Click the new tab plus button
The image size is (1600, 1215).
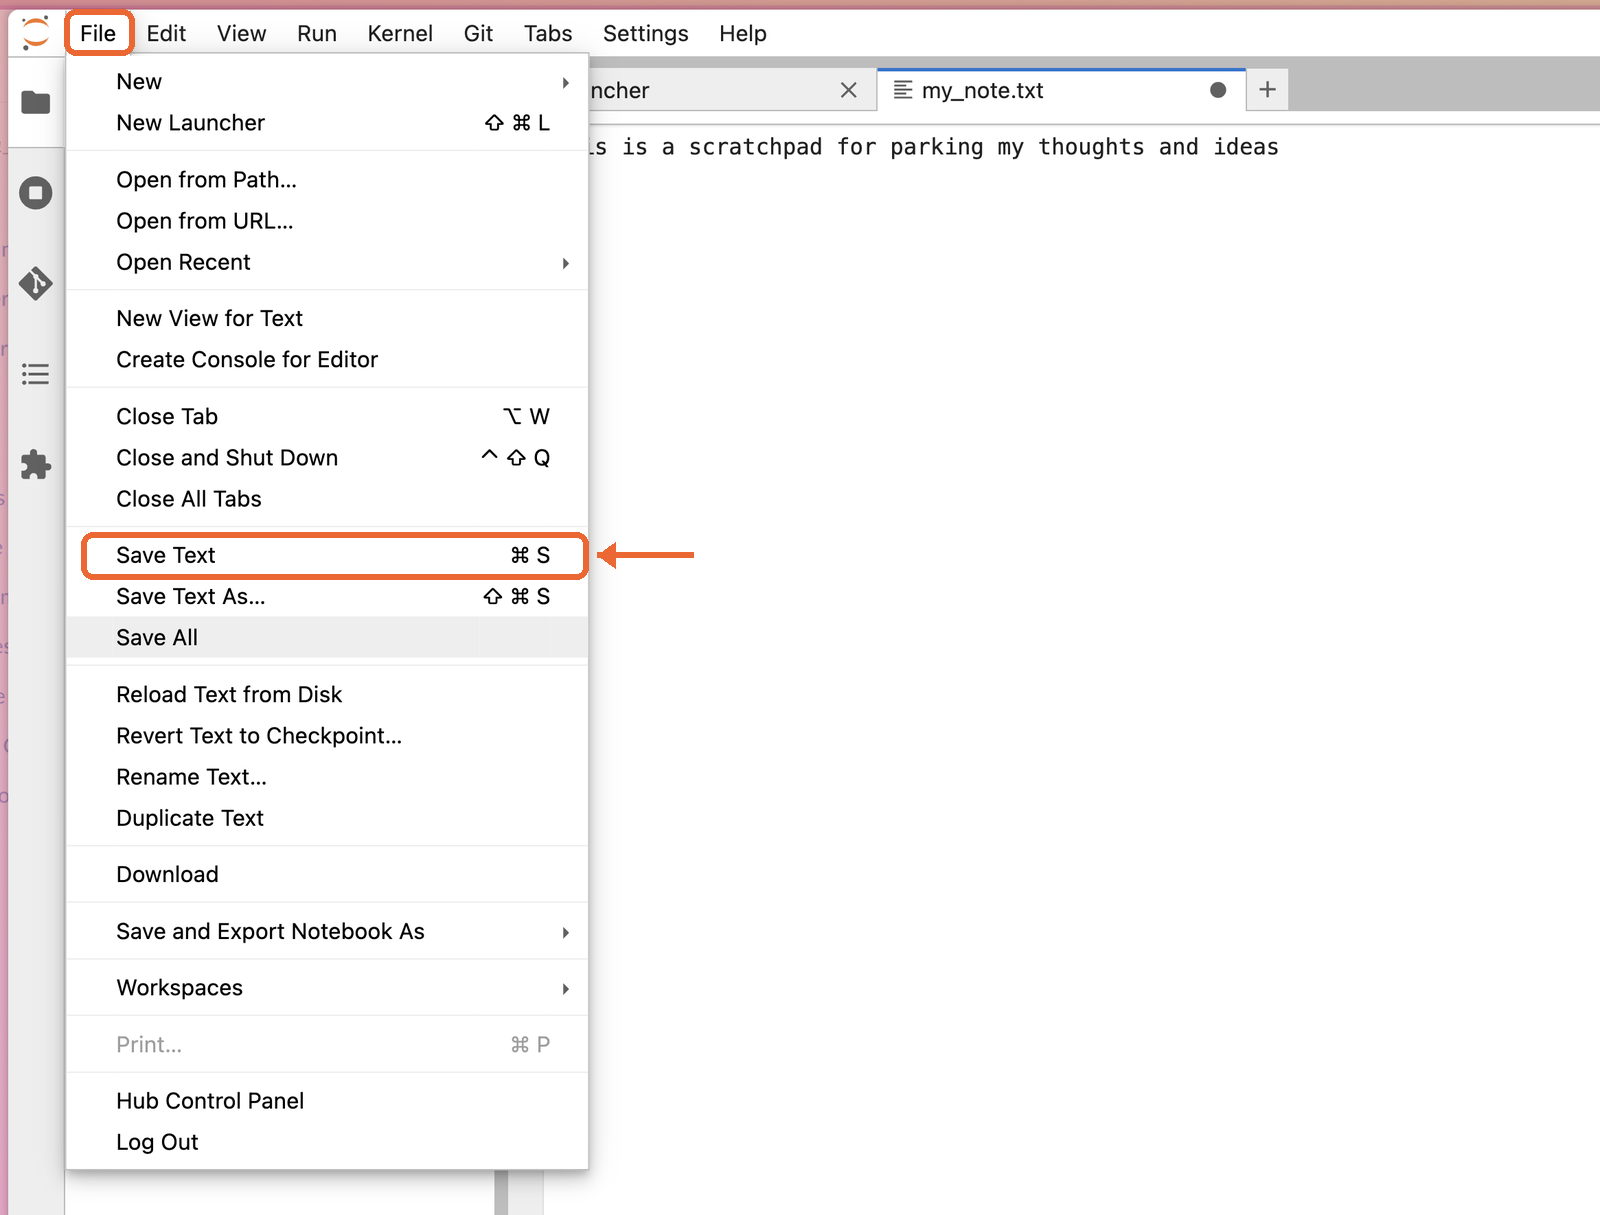tap(1267, 90)
